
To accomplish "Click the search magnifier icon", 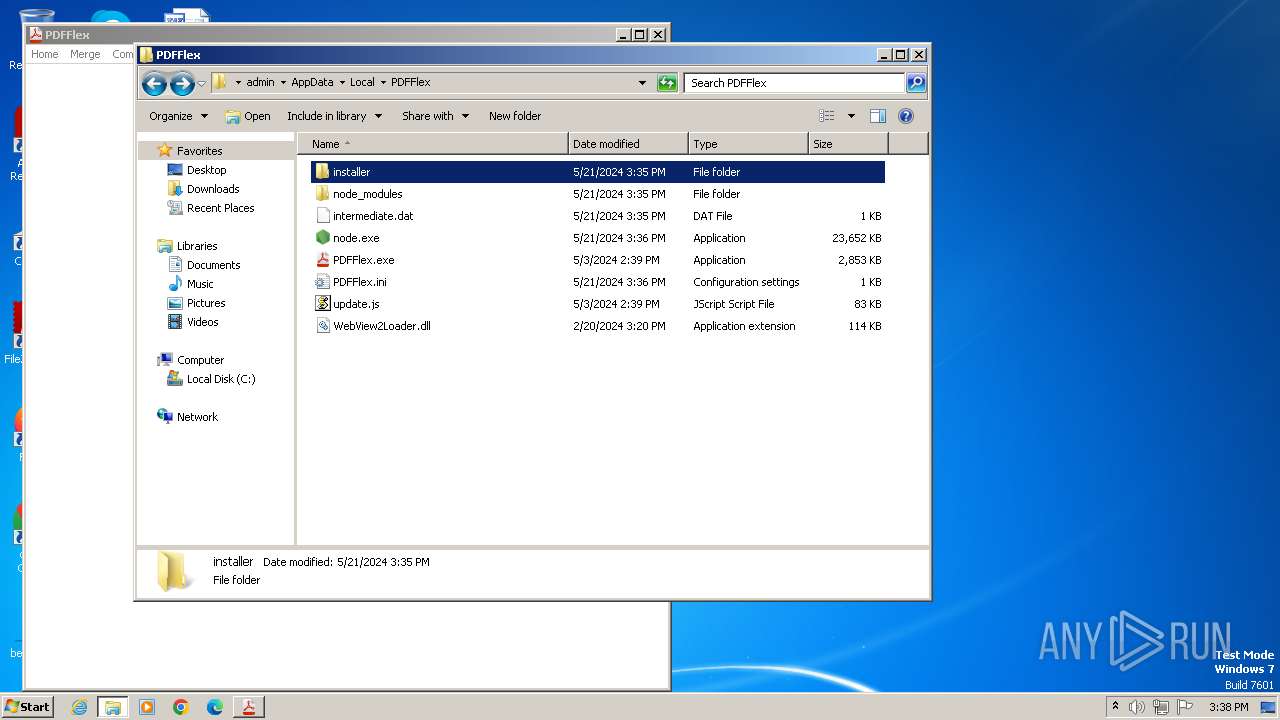I will tap(916, 83).
